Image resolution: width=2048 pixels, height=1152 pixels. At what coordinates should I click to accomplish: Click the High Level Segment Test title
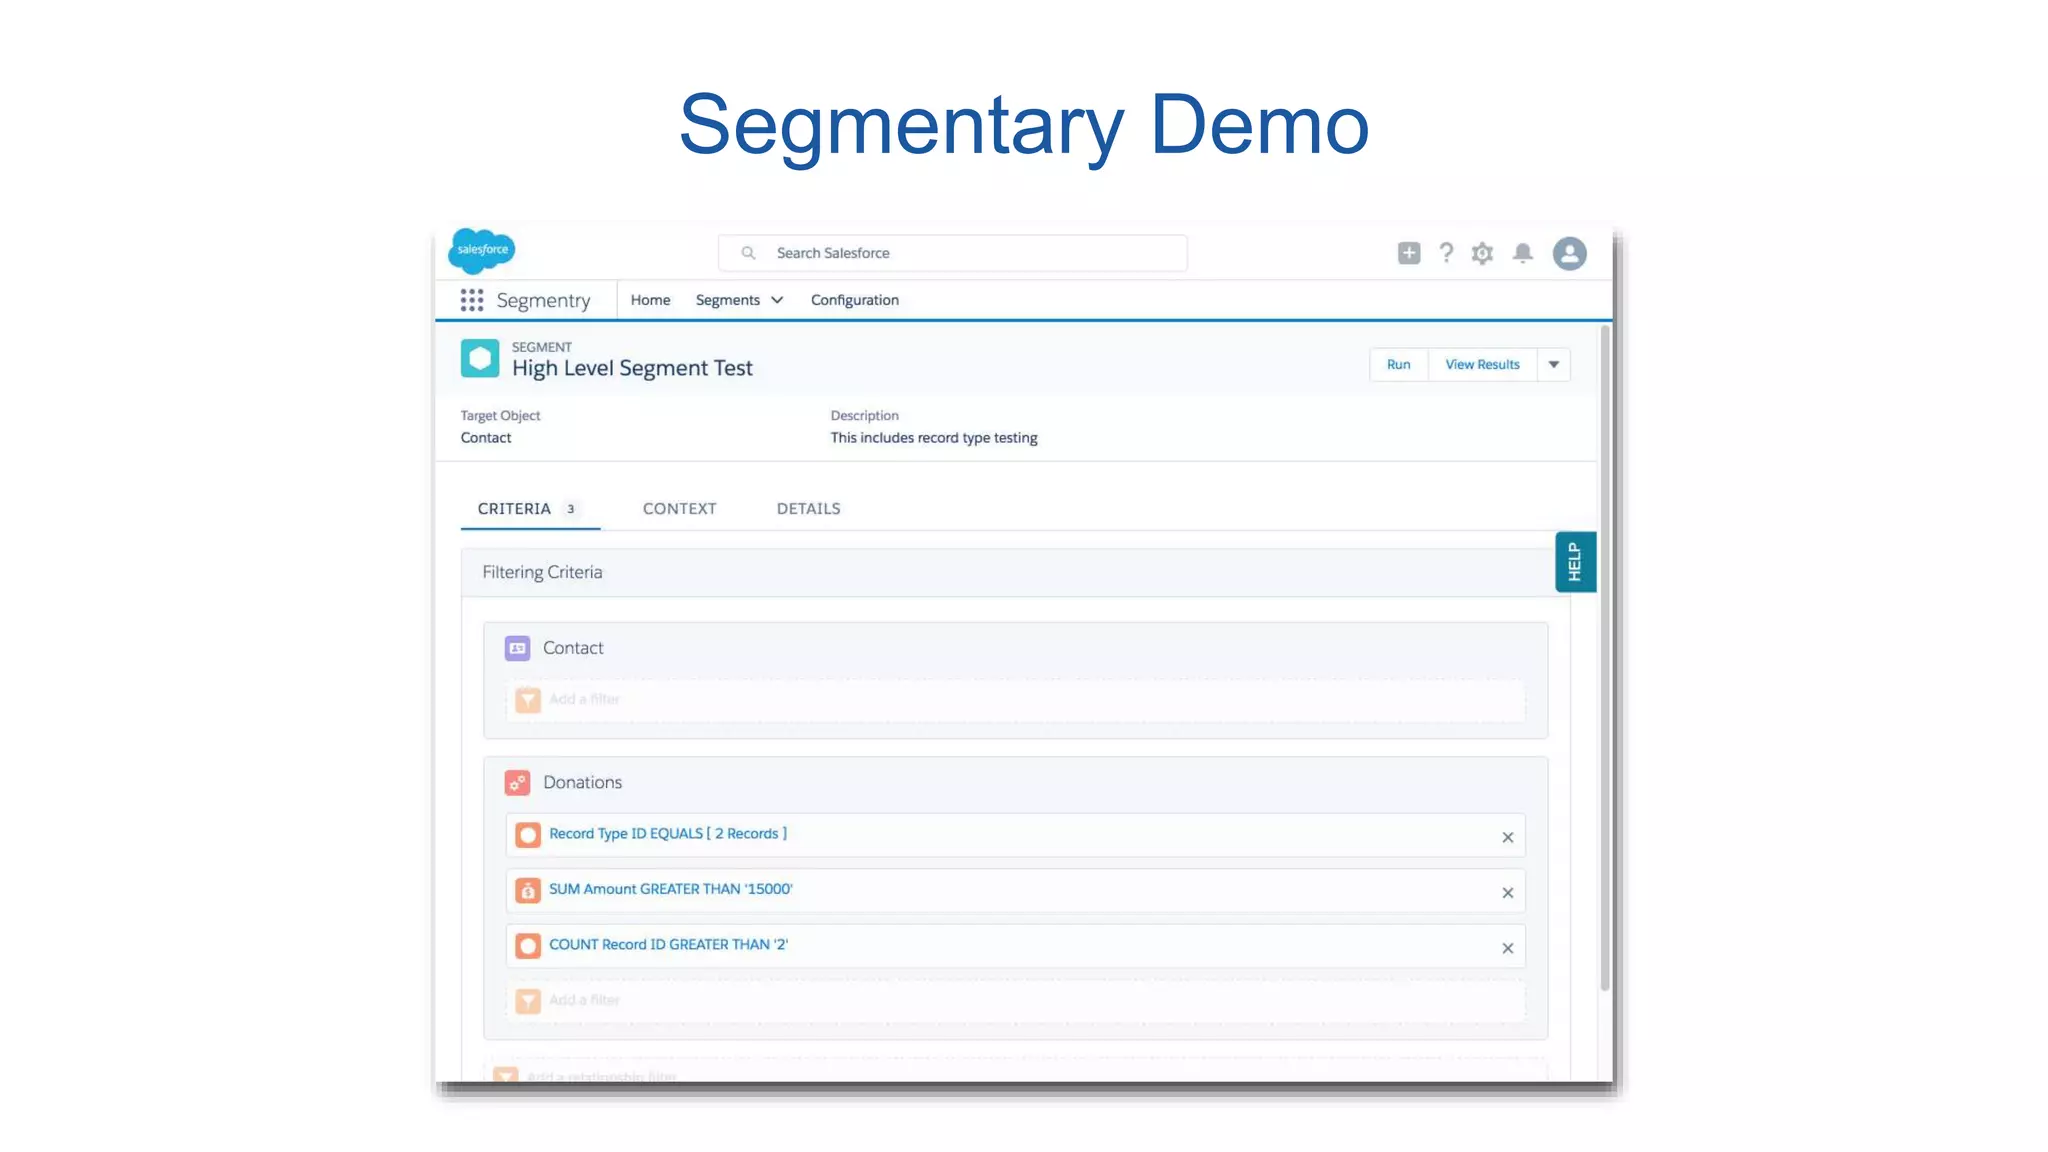(x=632, y=368)
